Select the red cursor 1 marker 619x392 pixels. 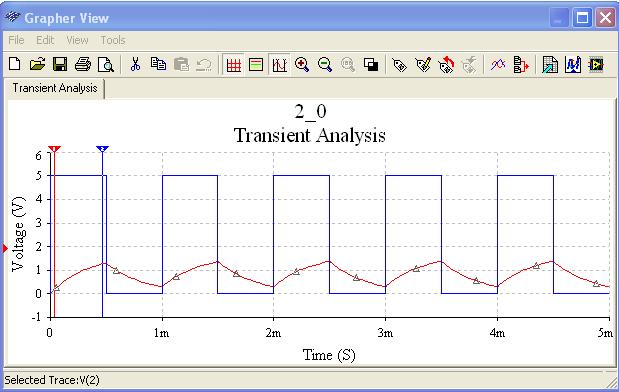tap(54, 149)
